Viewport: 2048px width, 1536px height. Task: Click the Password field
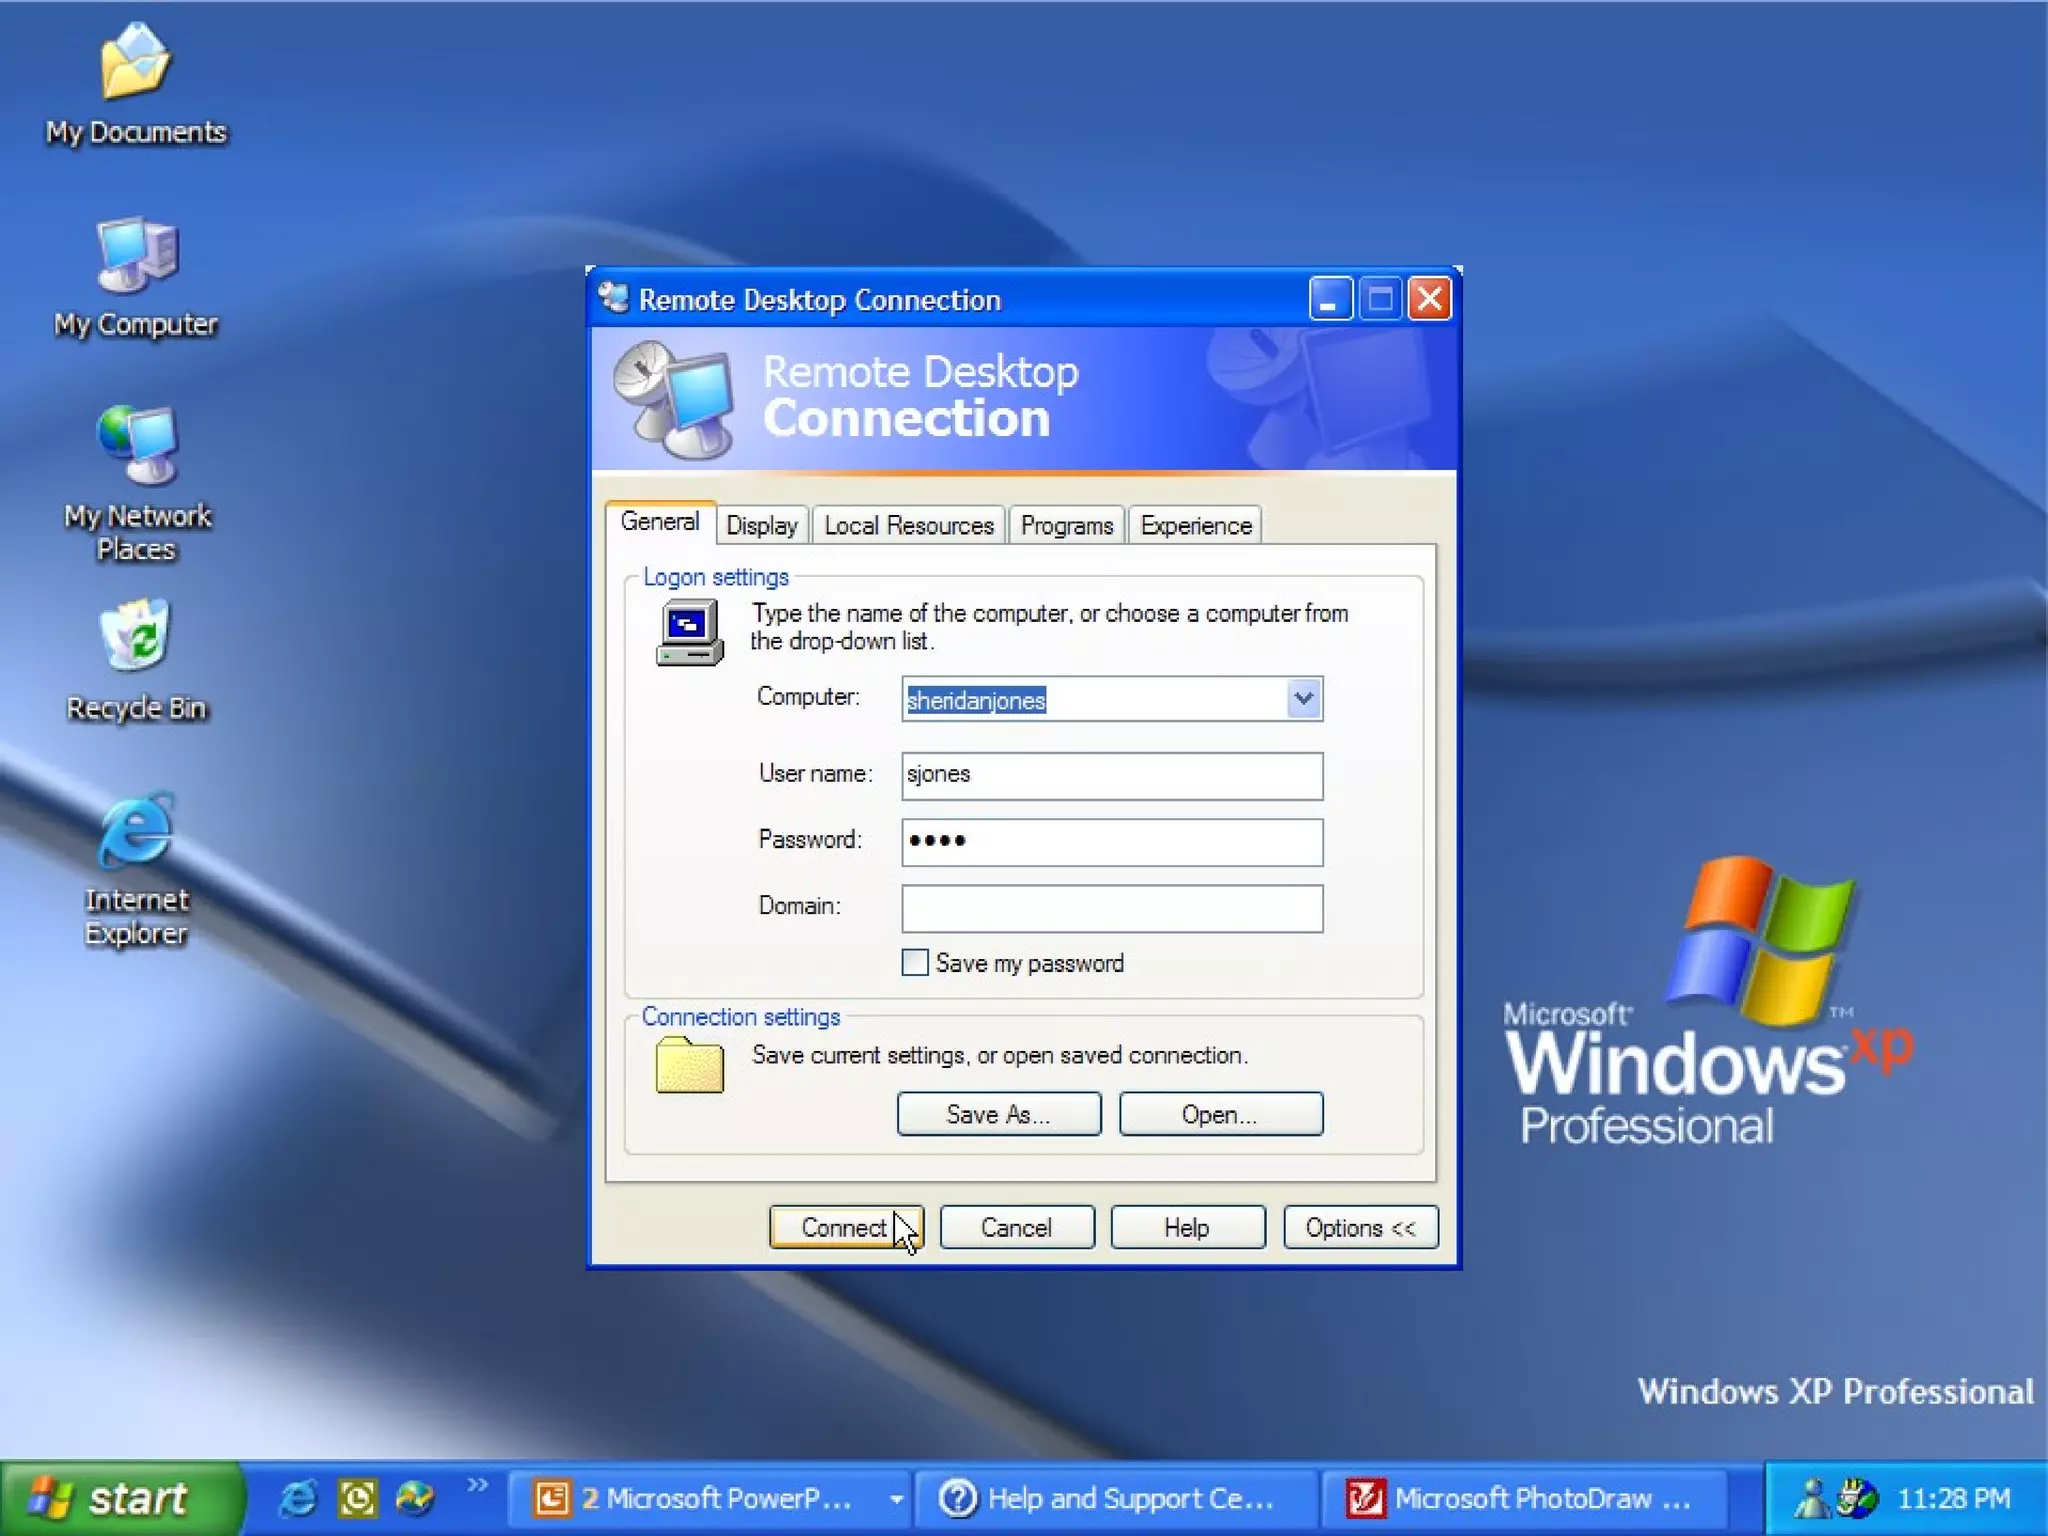tap(1112, 841)
